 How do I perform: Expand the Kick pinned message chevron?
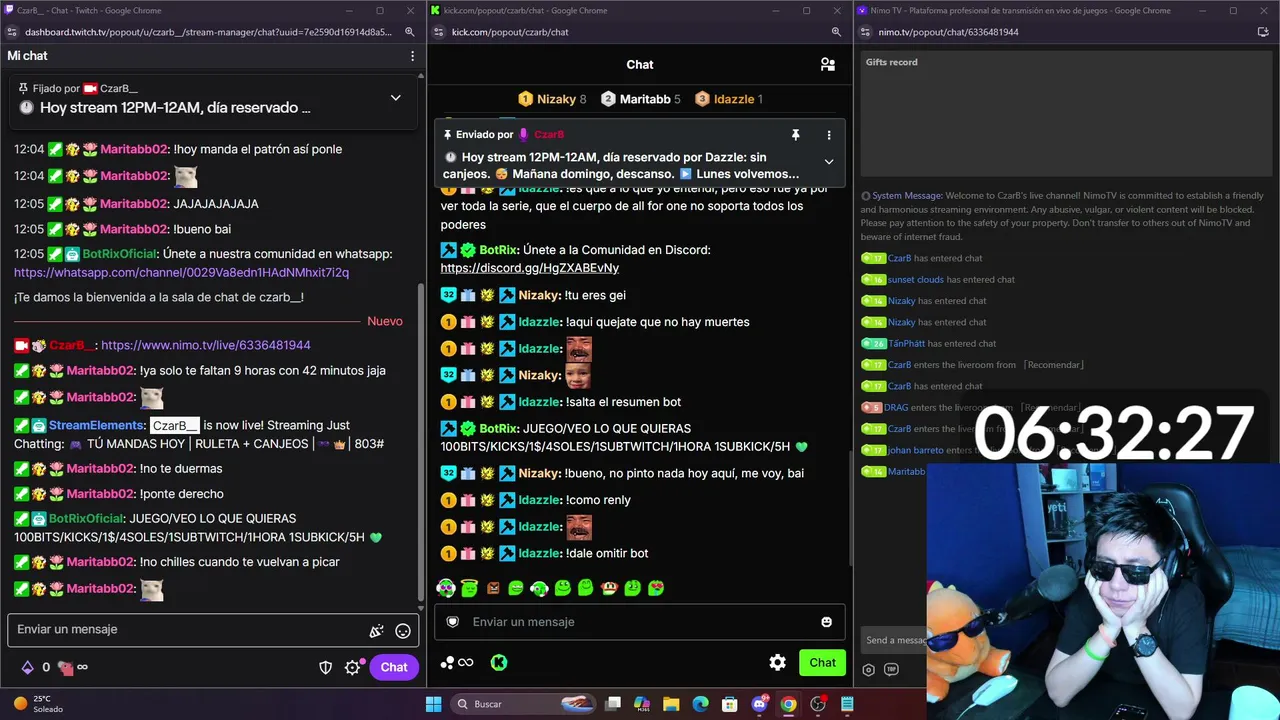828,161
